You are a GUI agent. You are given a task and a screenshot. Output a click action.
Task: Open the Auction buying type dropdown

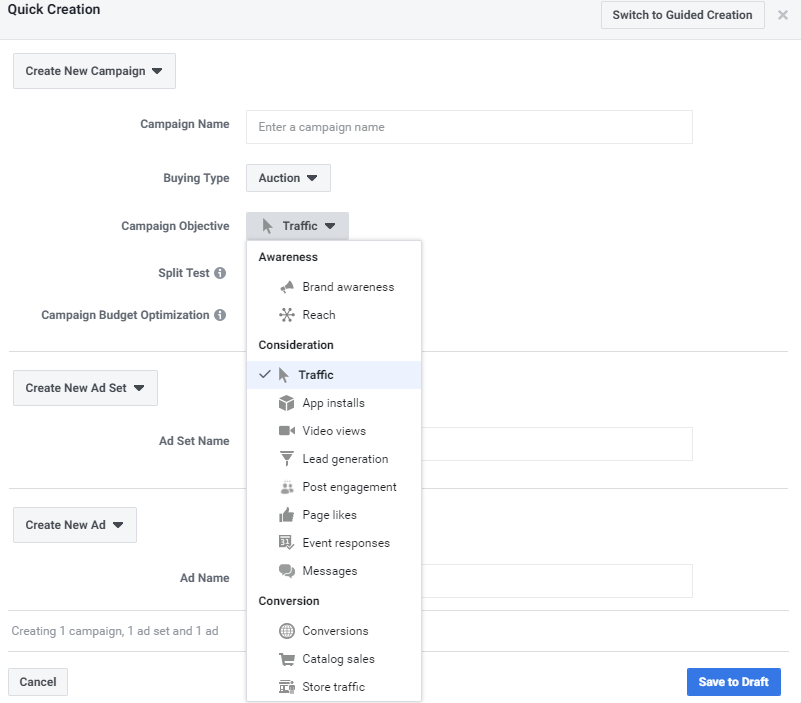pos(288,178)
